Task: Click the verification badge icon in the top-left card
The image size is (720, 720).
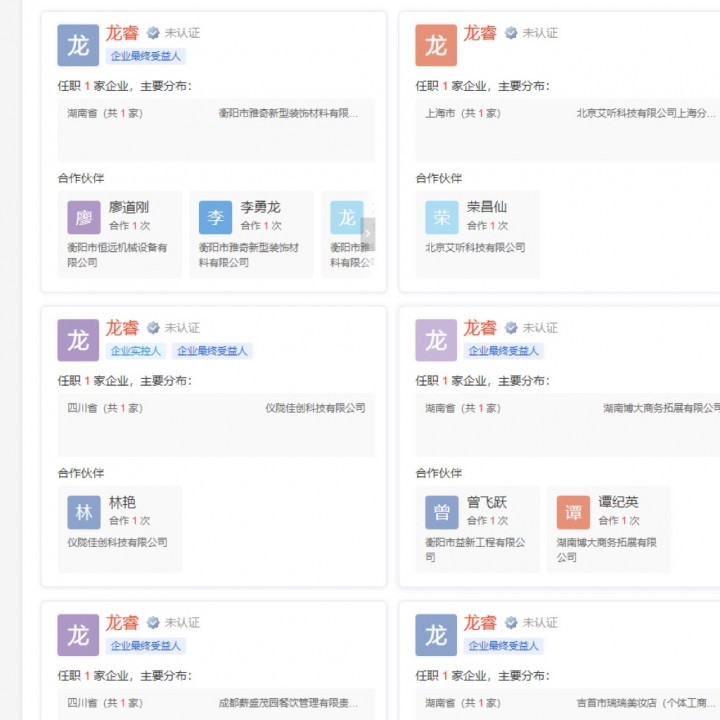Action: coord(153,33)
